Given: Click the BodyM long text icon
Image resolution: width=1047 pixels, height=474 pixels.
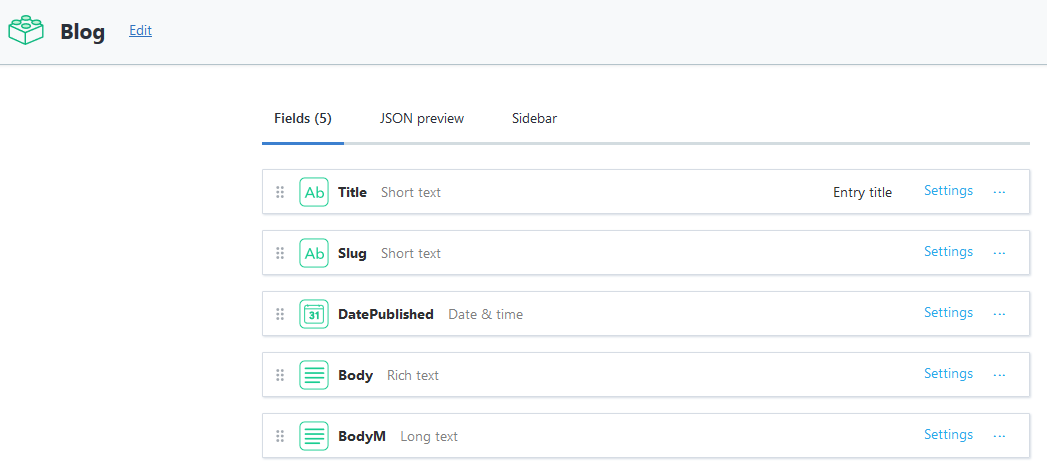Looking at the screenshot, I should (x=314, y=436).
